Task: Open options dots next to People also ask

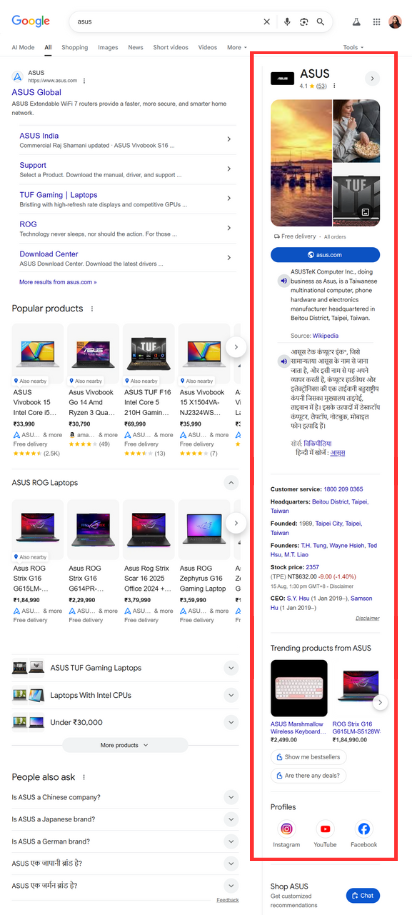Action: coord(84,777)
